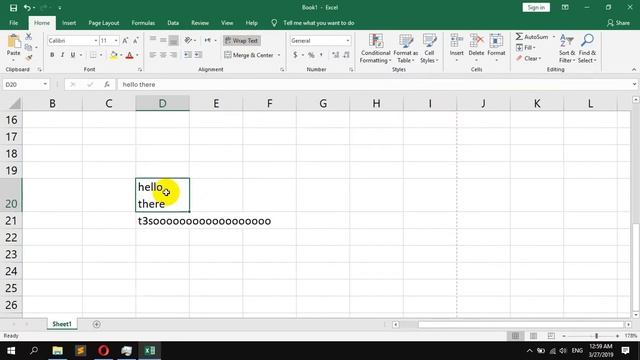The image size is (640, 360).
Task: Click the increase indent icon
Action: click(x=198, y=55)
